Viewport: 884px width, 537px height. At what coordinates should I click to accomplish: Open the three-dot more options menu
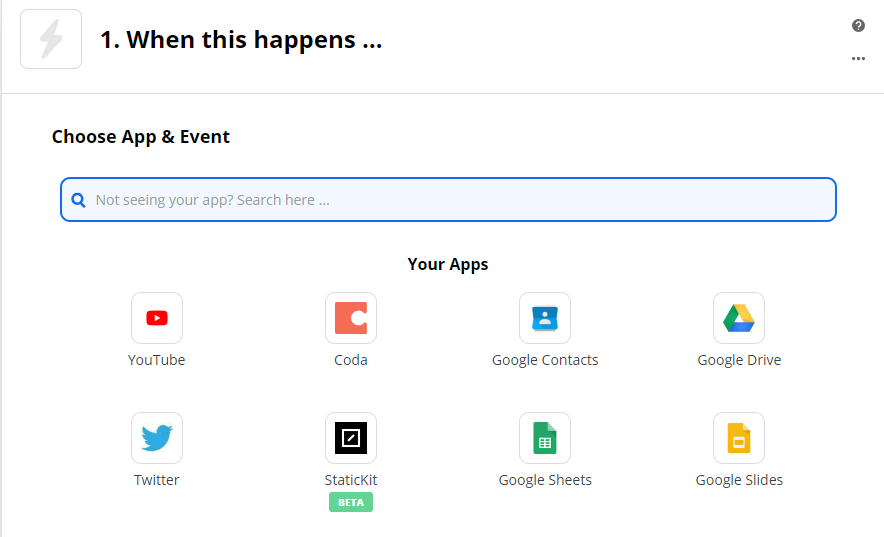click(x=858, y=59)
